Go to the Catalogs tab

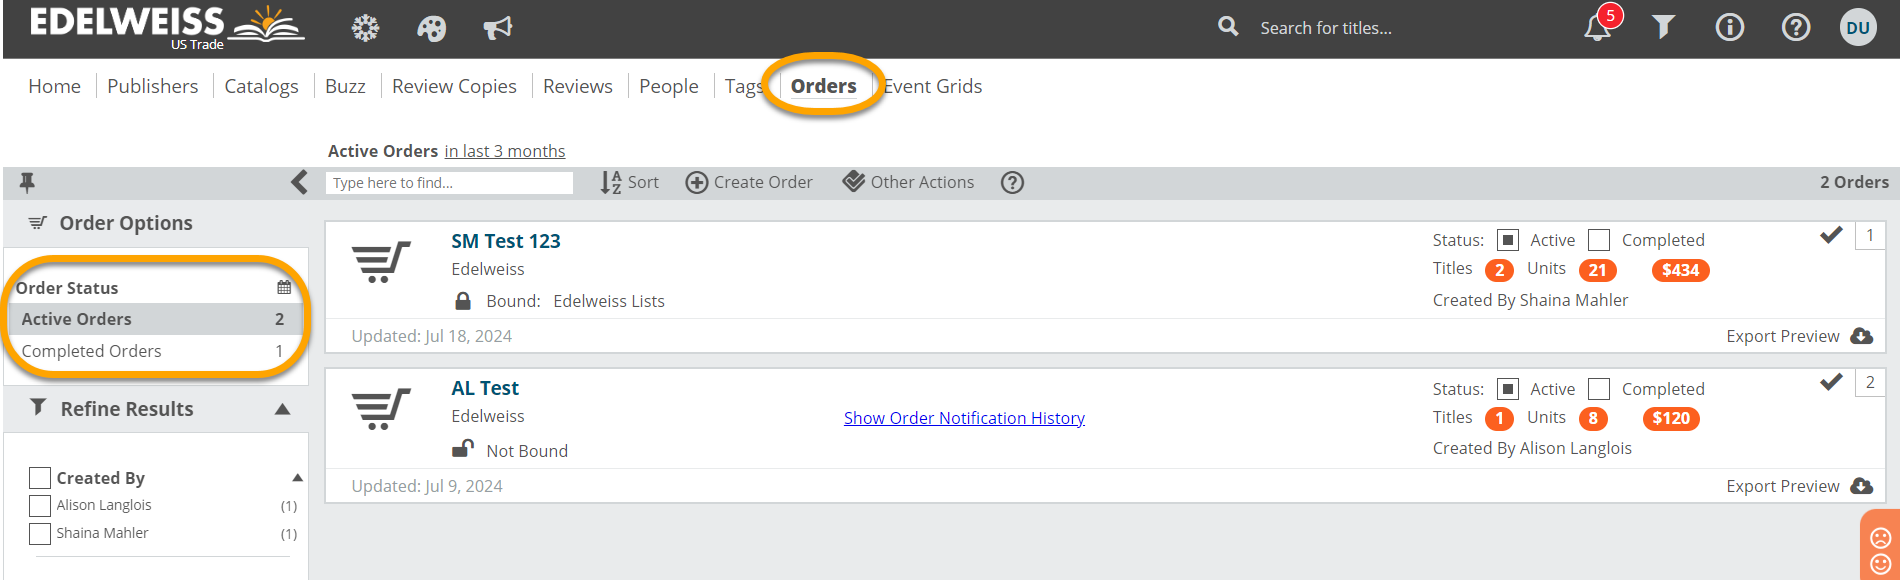[x=261, y=86]
